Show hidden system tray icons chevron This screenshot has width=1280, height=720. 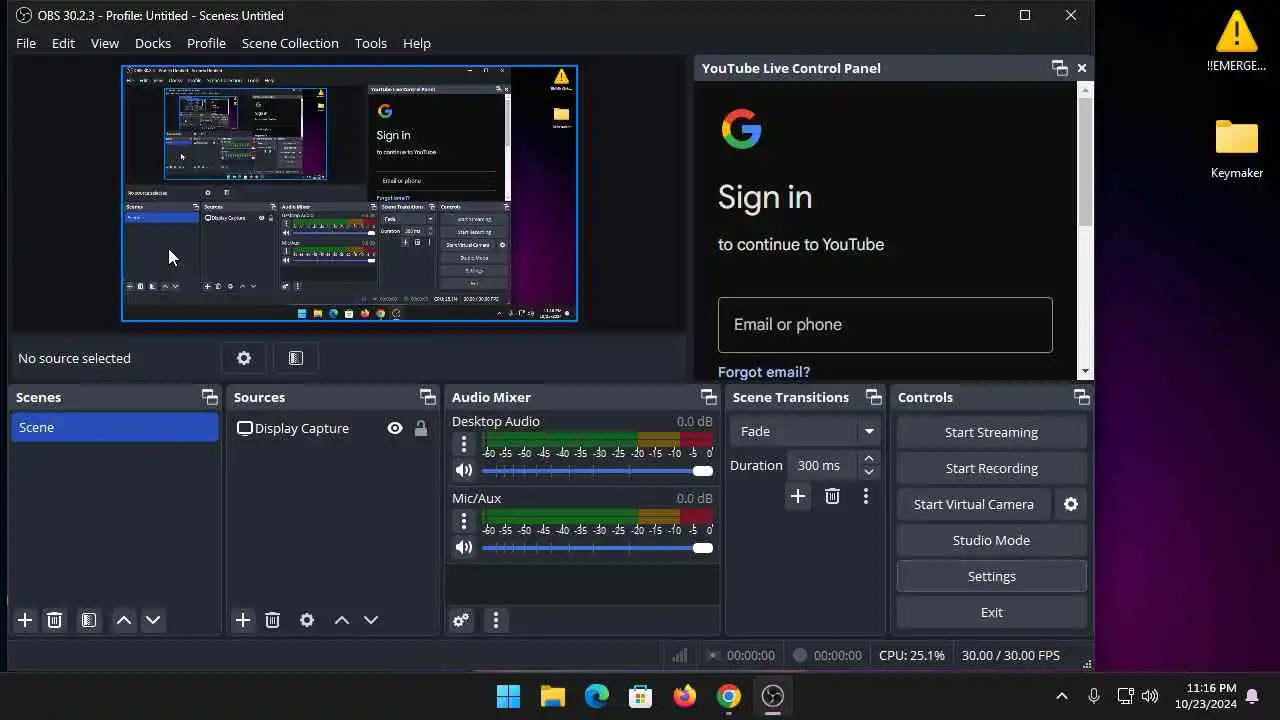(x=1062, y=696)
